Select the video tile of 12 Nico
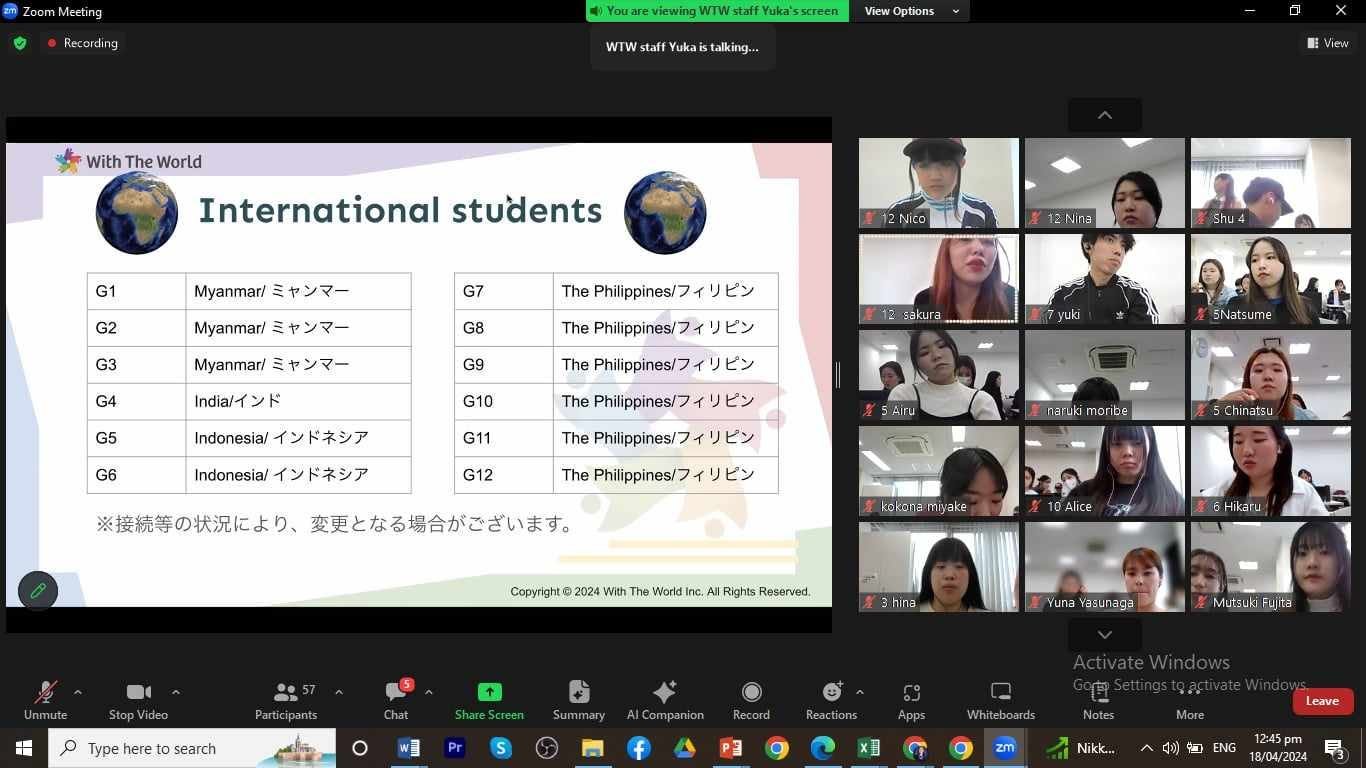This screenshot has width=1366, height=768. click(x=939, y=183)
